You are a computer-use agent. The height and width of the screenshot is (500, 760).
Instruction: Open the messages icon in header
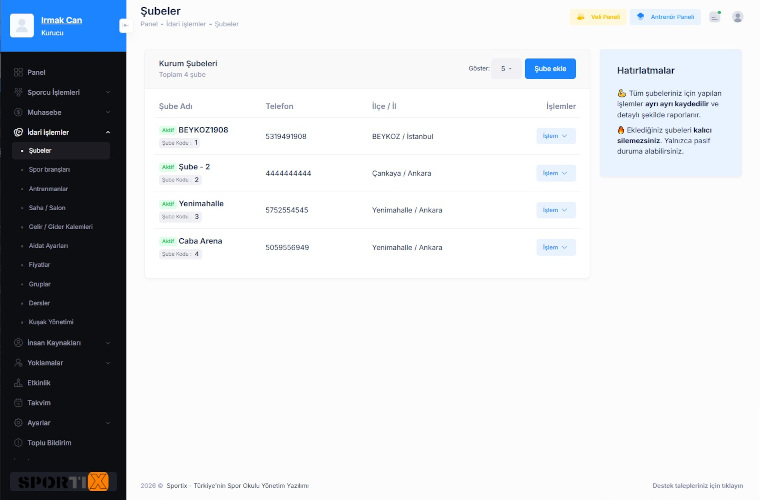coord(715,17)
